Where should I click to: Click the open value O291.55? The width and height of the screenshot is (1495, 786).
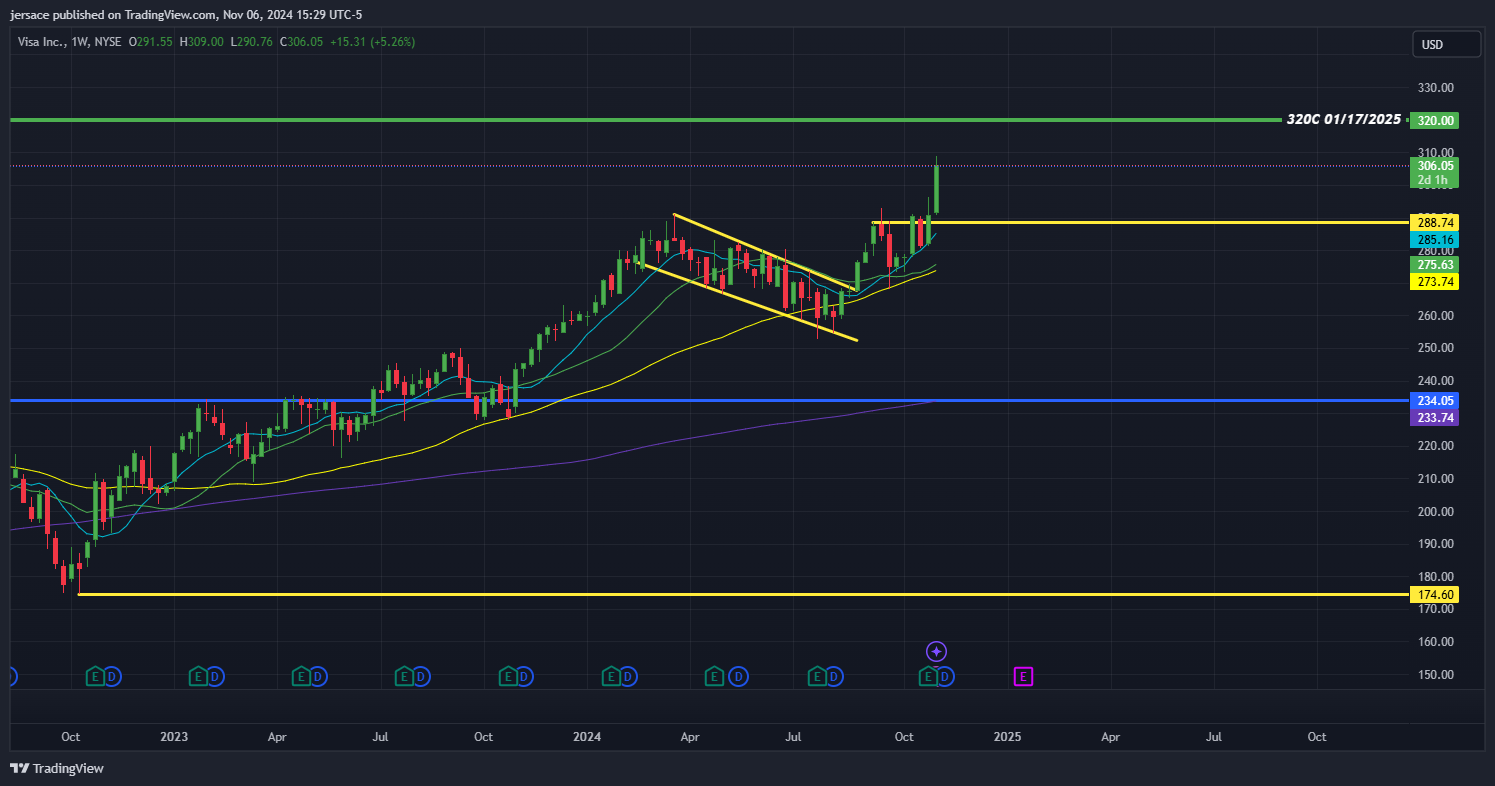150,42
